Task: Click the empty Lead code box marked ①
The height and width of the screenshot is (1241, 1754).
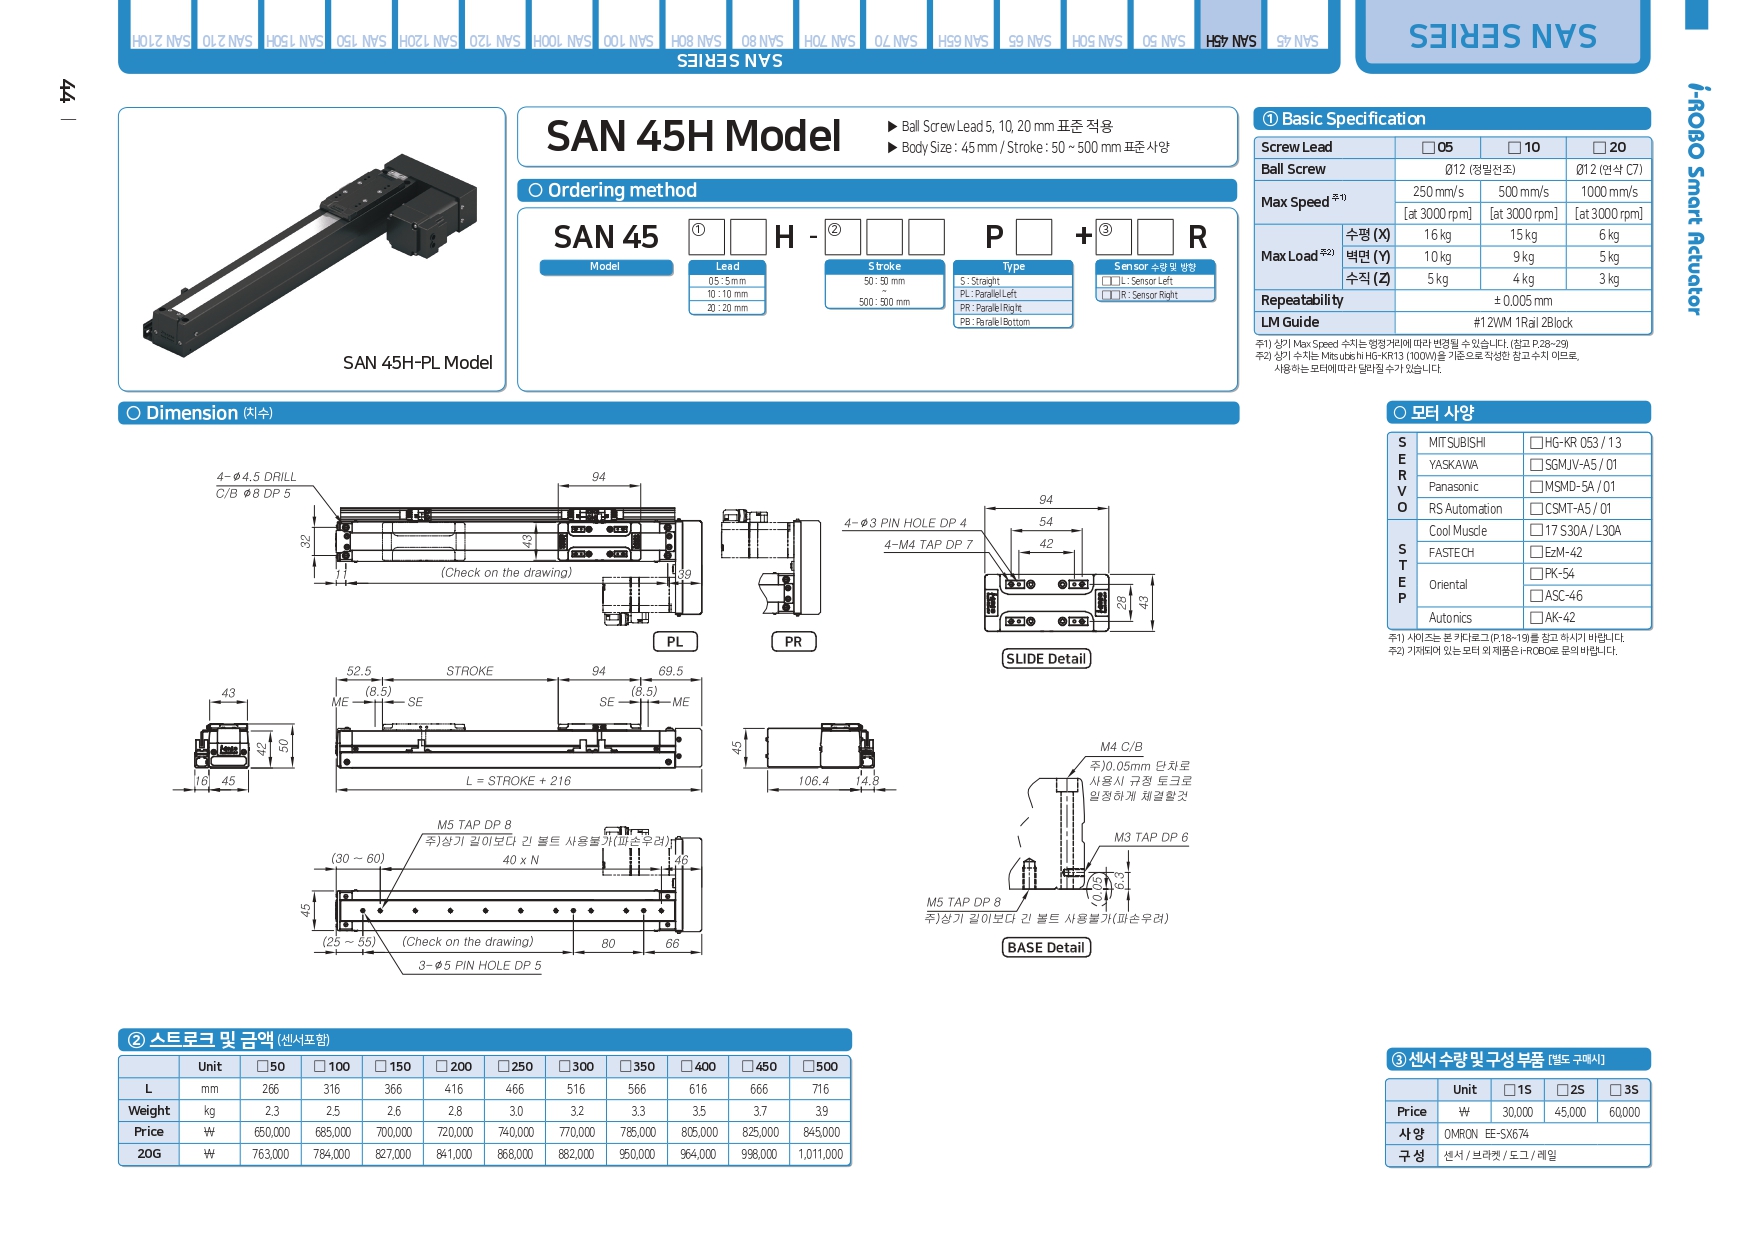Action: 706,237
